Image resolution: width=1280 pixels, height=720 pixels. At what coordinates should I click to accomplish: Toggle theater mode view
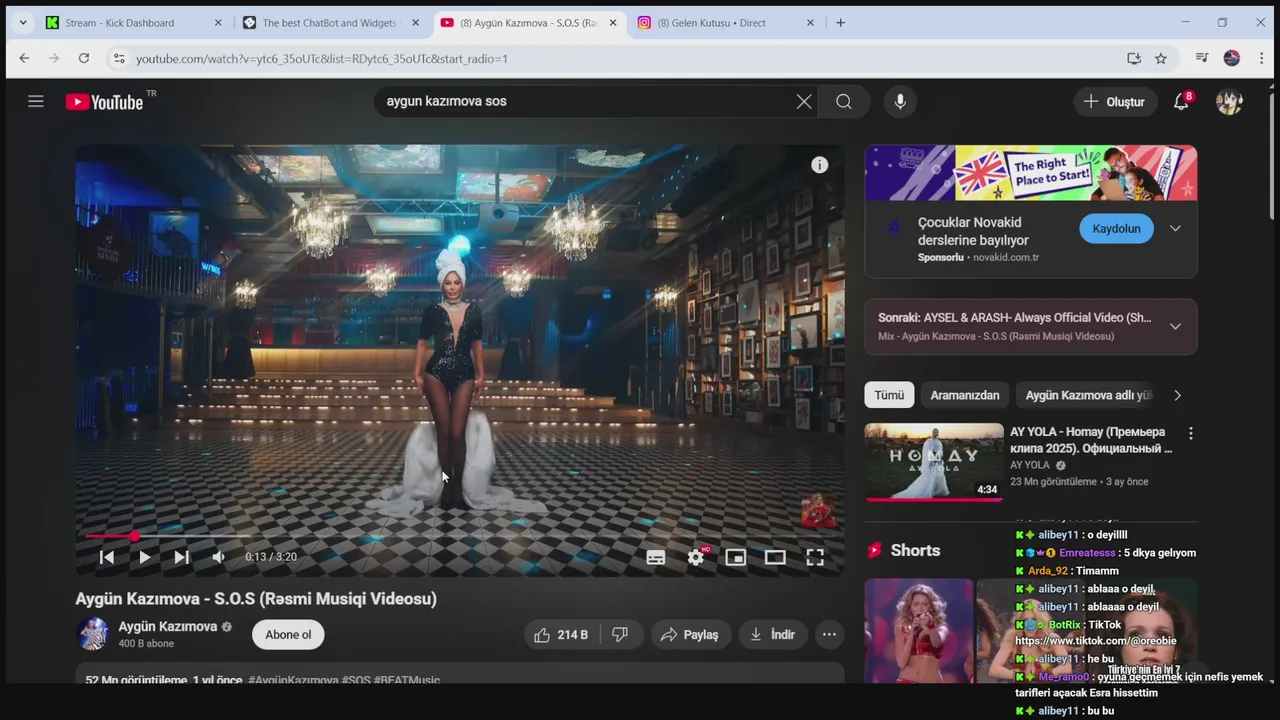775,557
